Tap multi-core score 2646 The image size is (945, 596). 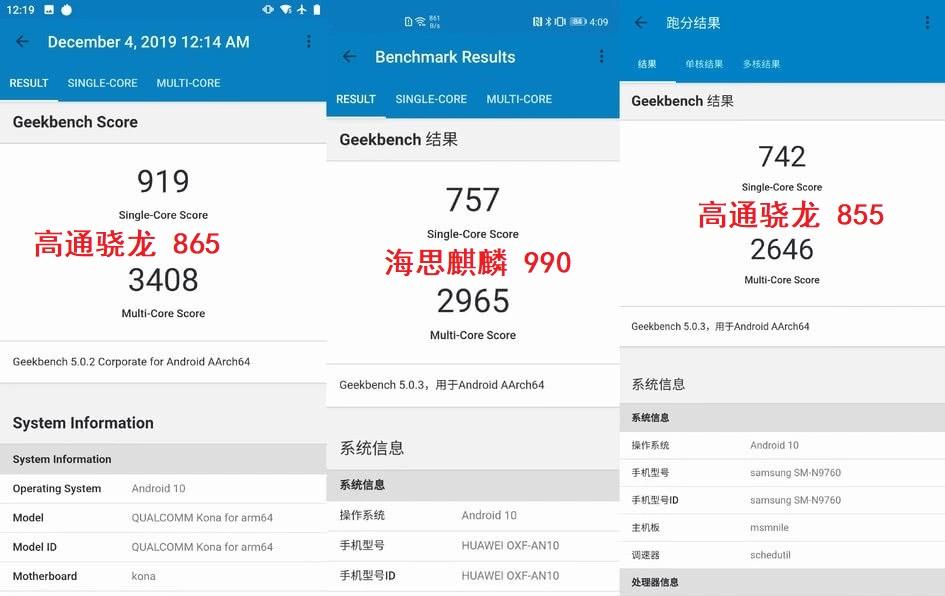pyautogui.click(x=782, y=249)
